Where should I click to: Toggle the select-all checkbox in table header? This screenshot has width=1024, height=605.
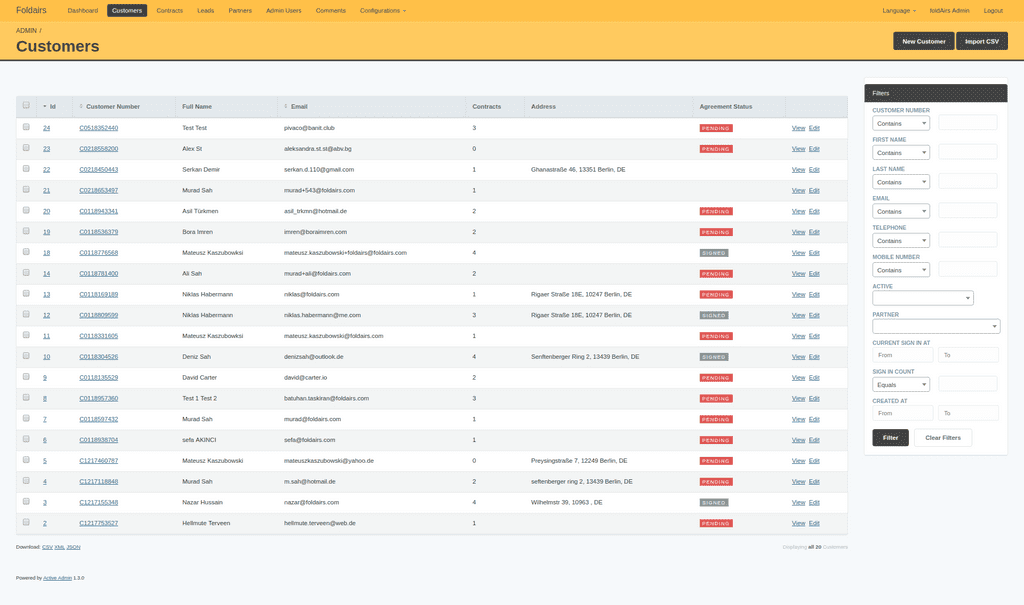[25, 105]
